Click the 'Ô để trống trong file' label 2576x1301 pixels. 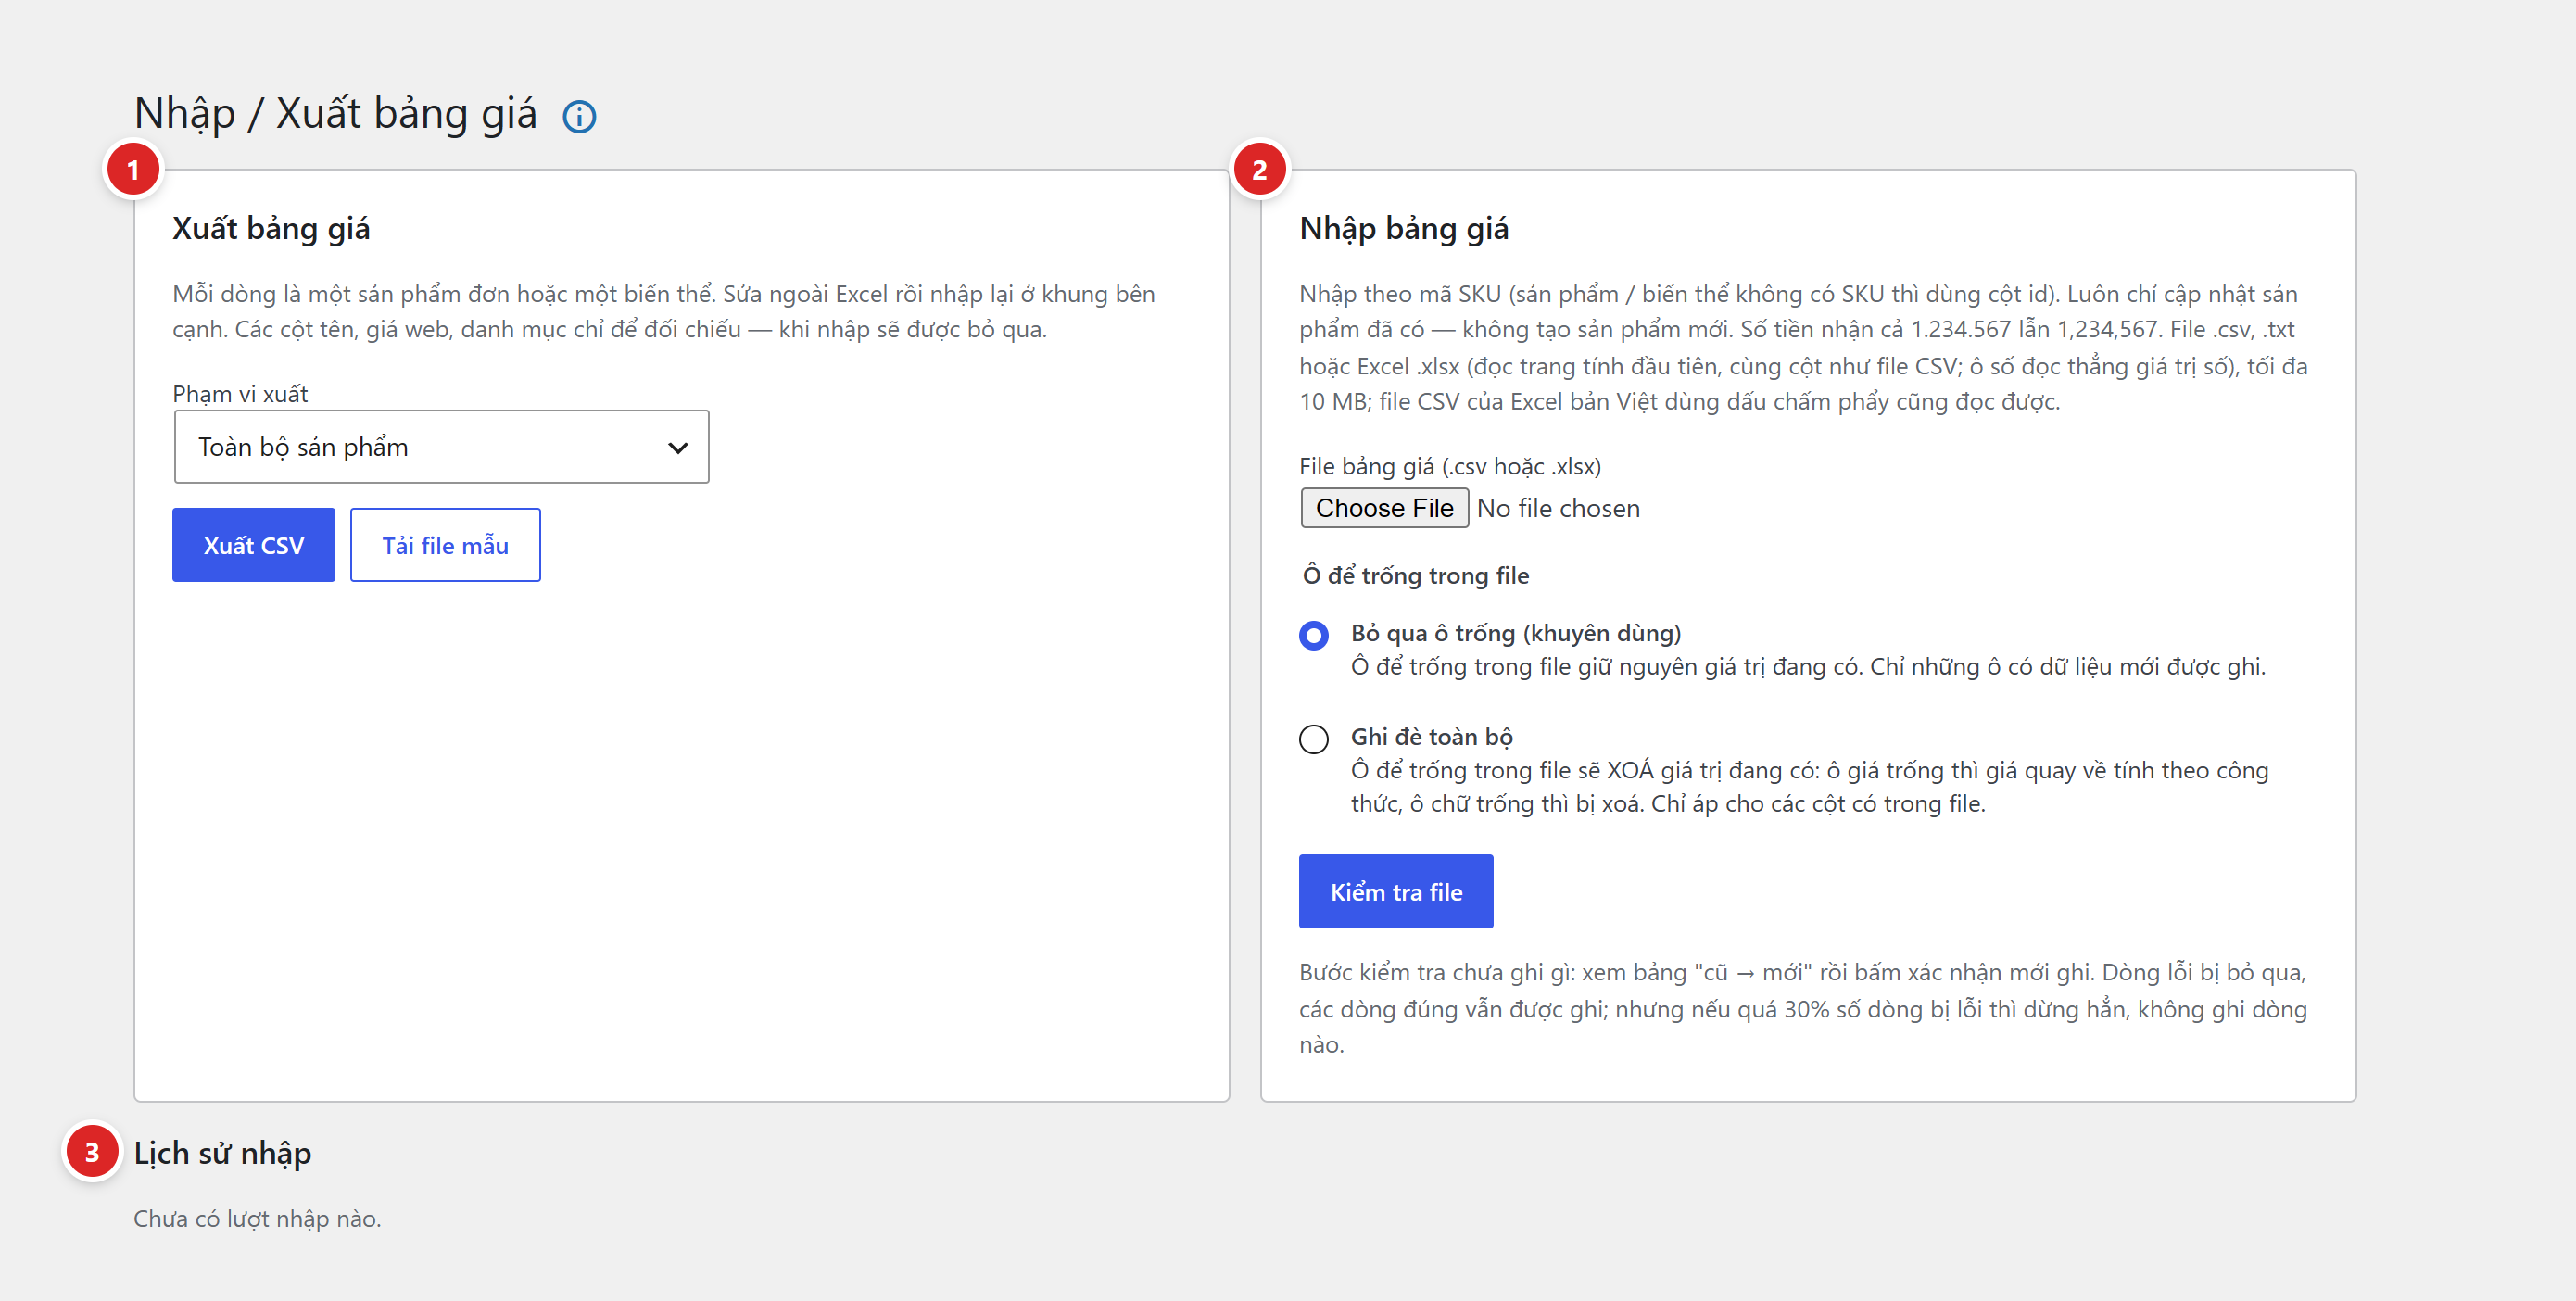tap(1415, 576)
